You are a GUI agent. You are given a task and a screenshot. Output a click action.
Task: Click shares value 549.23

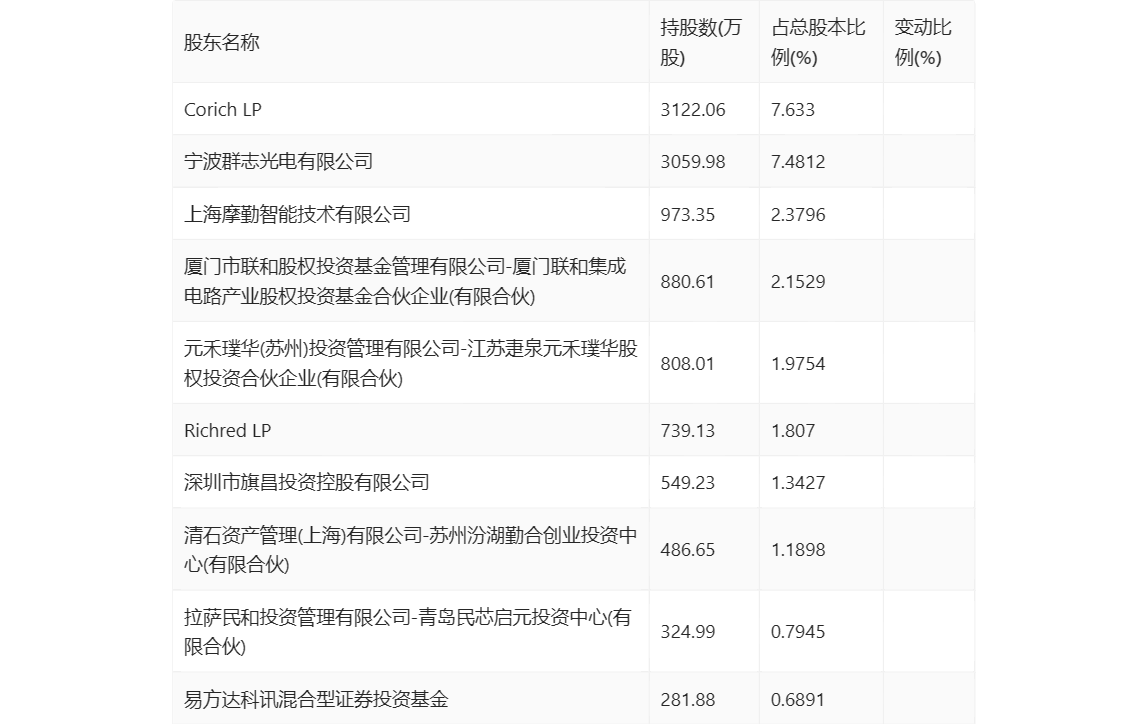(x=687, y=483)
